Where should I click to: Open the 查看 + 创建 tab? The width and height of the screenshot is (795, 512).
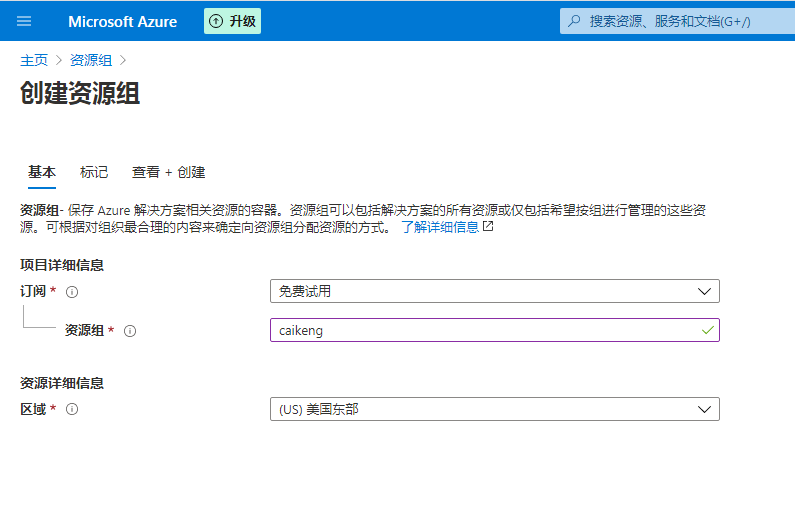[169, 172]
